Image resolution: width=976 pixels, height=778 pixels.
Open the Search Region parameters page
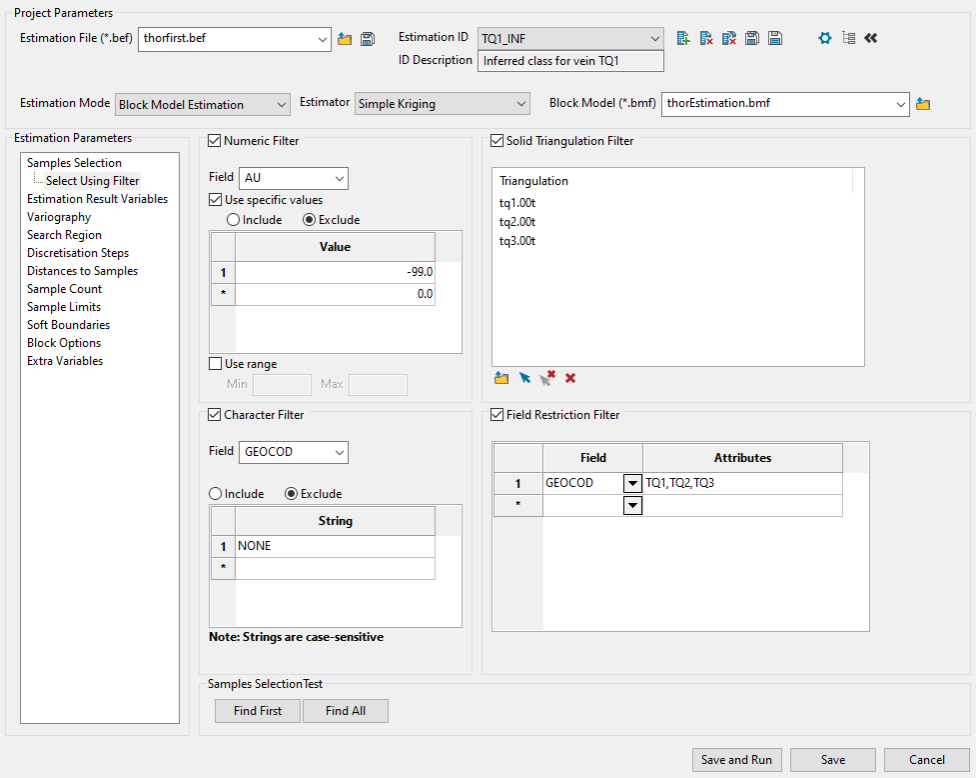(x=64, y=235)
